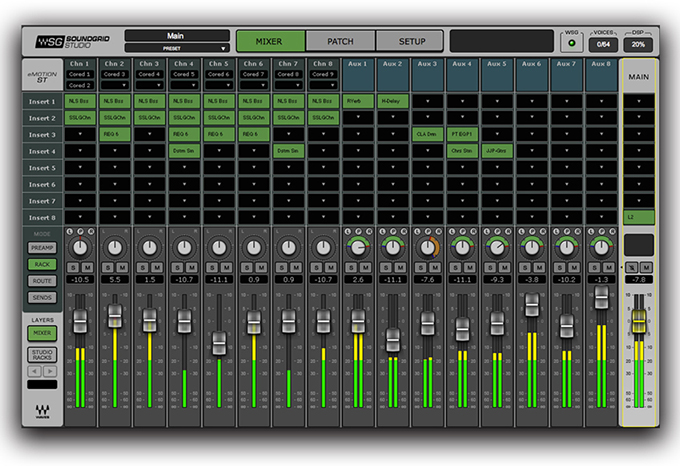Open Insert 1 slot dropdown on Main
Viewport: 680px width, 466px height.
[639, 101]
